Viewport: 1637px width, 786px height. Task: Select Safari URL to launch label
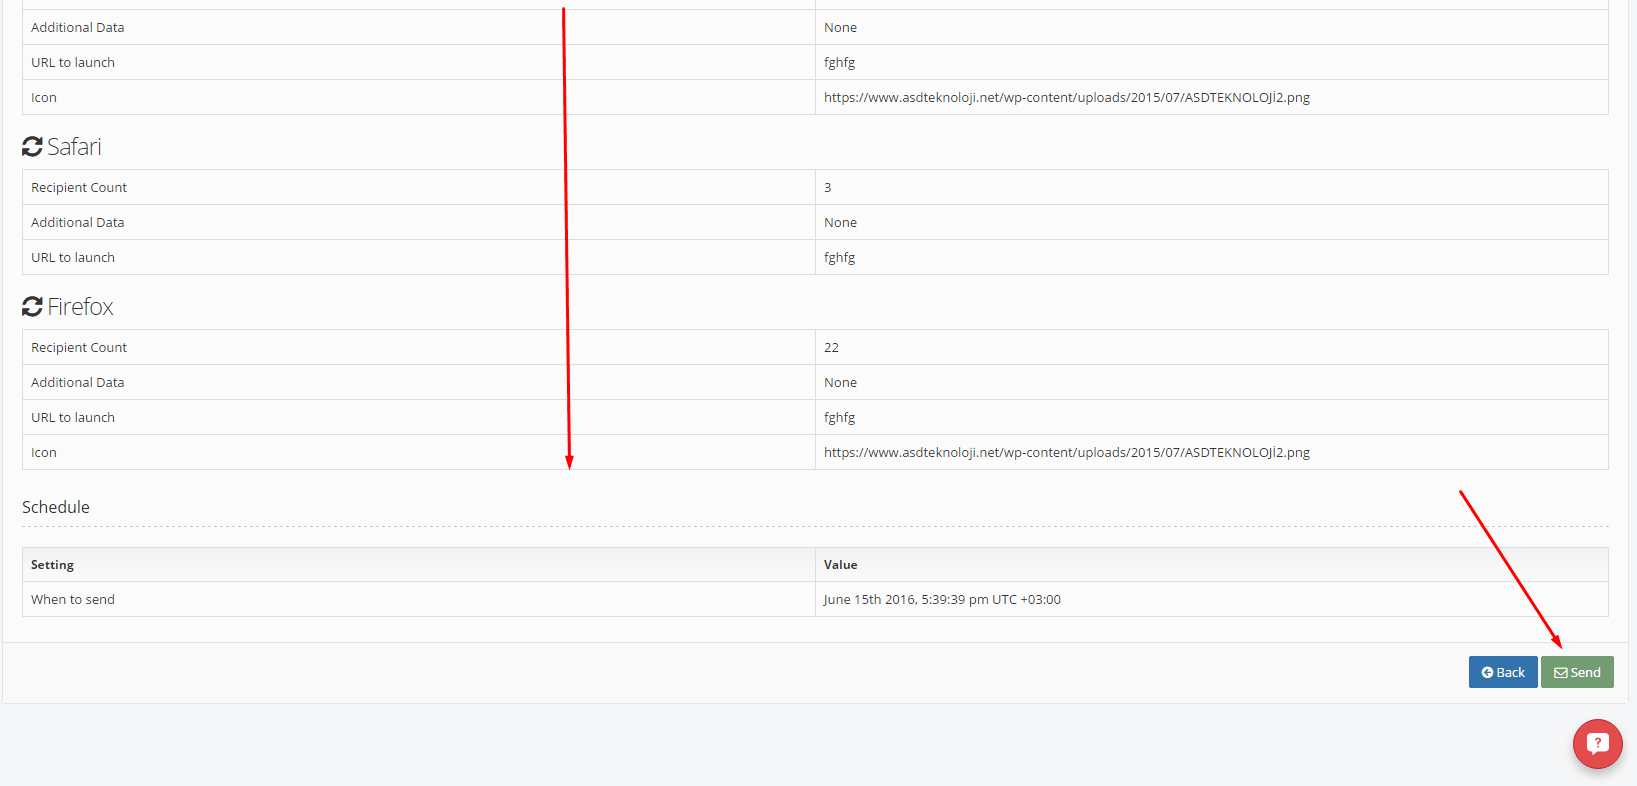click(73, 257)
